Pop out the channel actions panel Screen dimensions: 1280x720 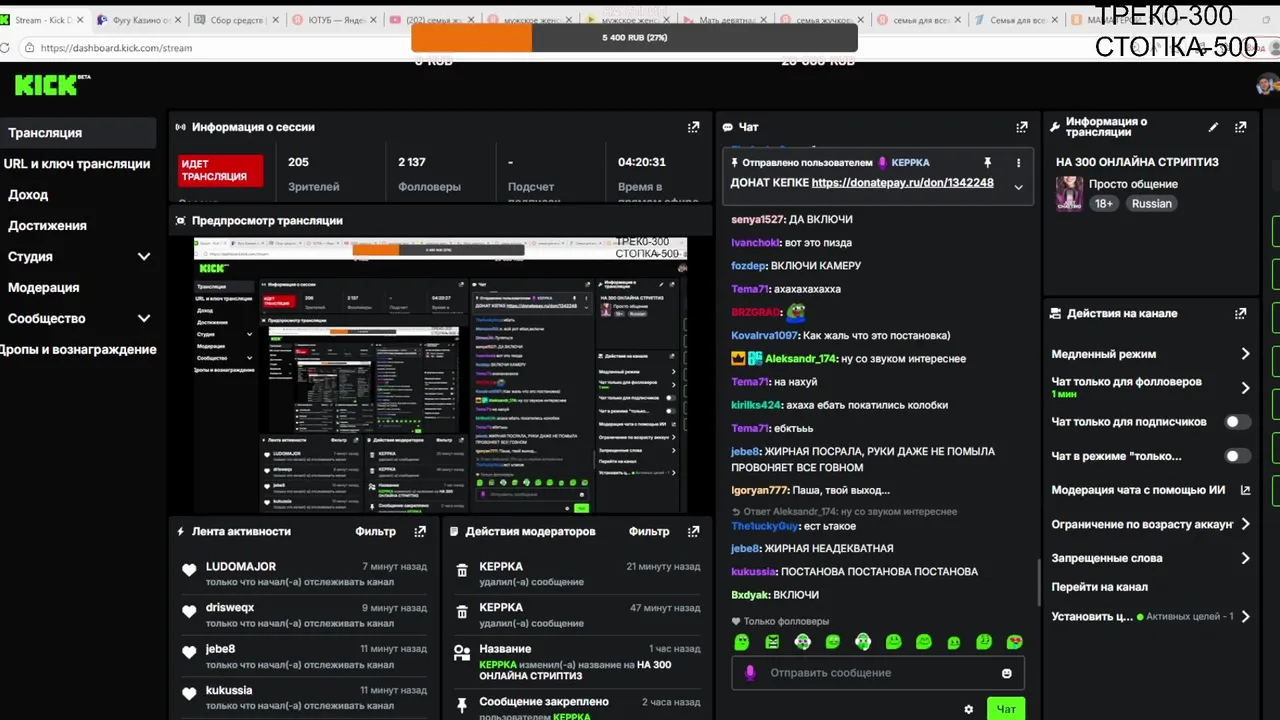pyautogui.click(x=1241, y=313)
